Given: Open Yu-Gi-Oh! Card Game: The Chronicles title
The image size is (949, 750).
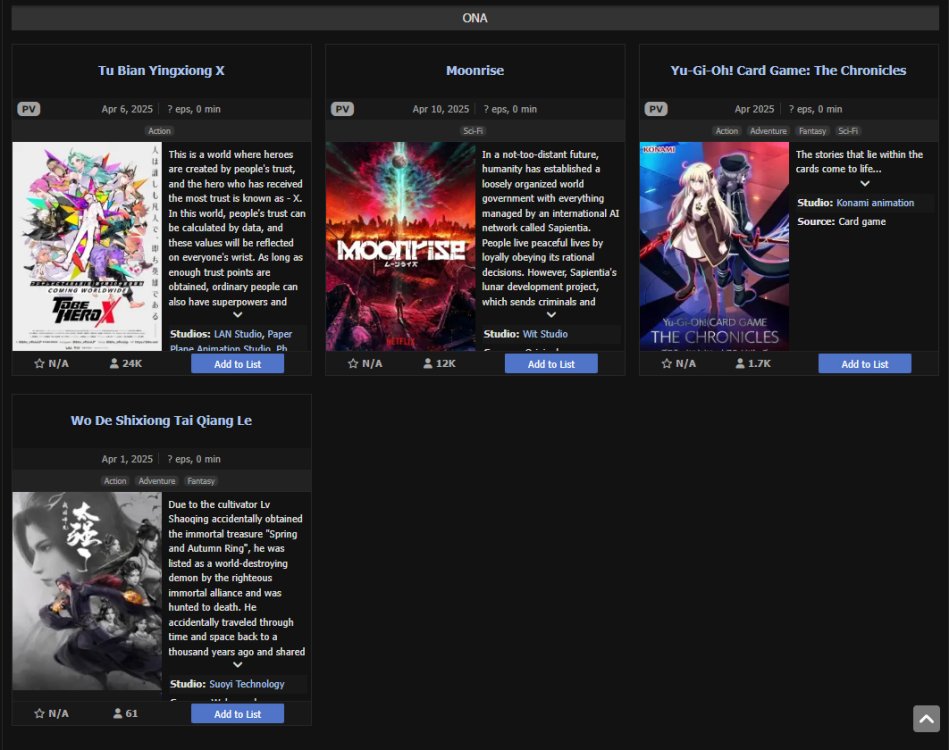Looking at the screenshot, I should click(x=788, y=70).
